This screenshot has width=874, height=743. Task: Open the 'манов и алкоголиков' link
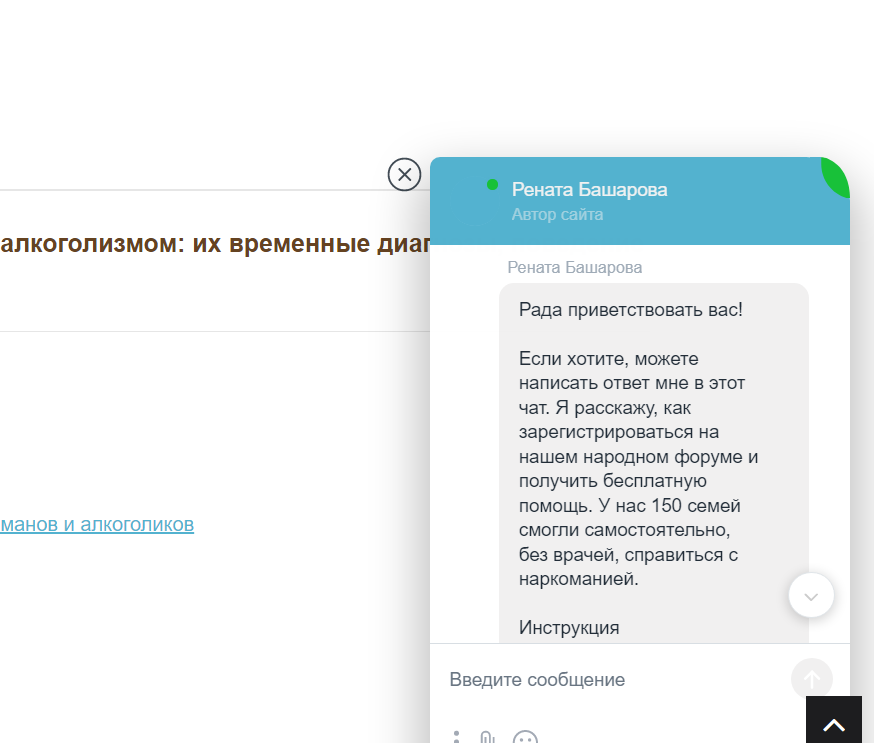(97, 524)
